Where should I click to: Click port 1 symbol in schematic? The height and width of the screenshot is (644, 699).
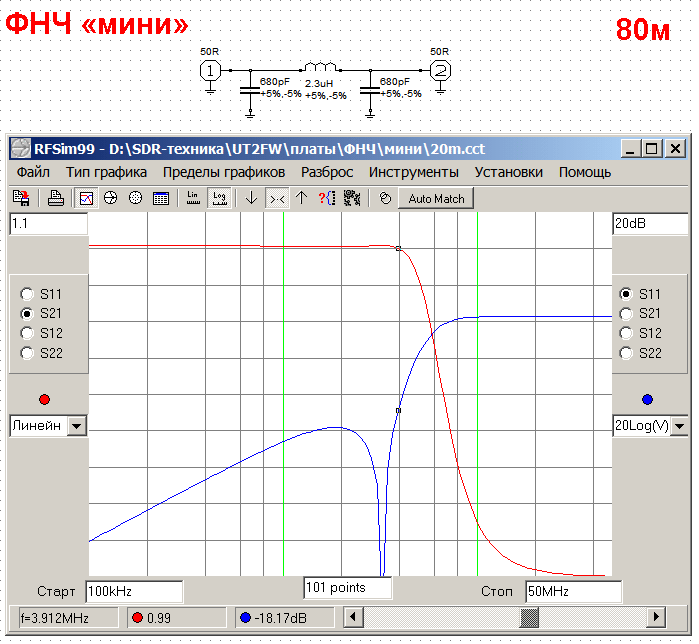[210, 70]
